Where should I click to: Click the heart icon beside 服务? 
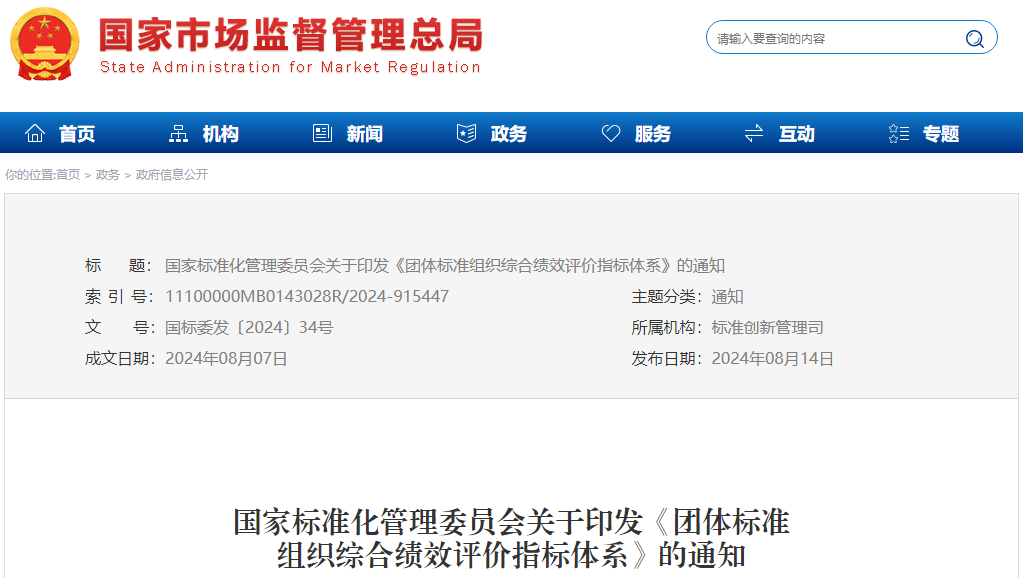click(x=611, y=133)
